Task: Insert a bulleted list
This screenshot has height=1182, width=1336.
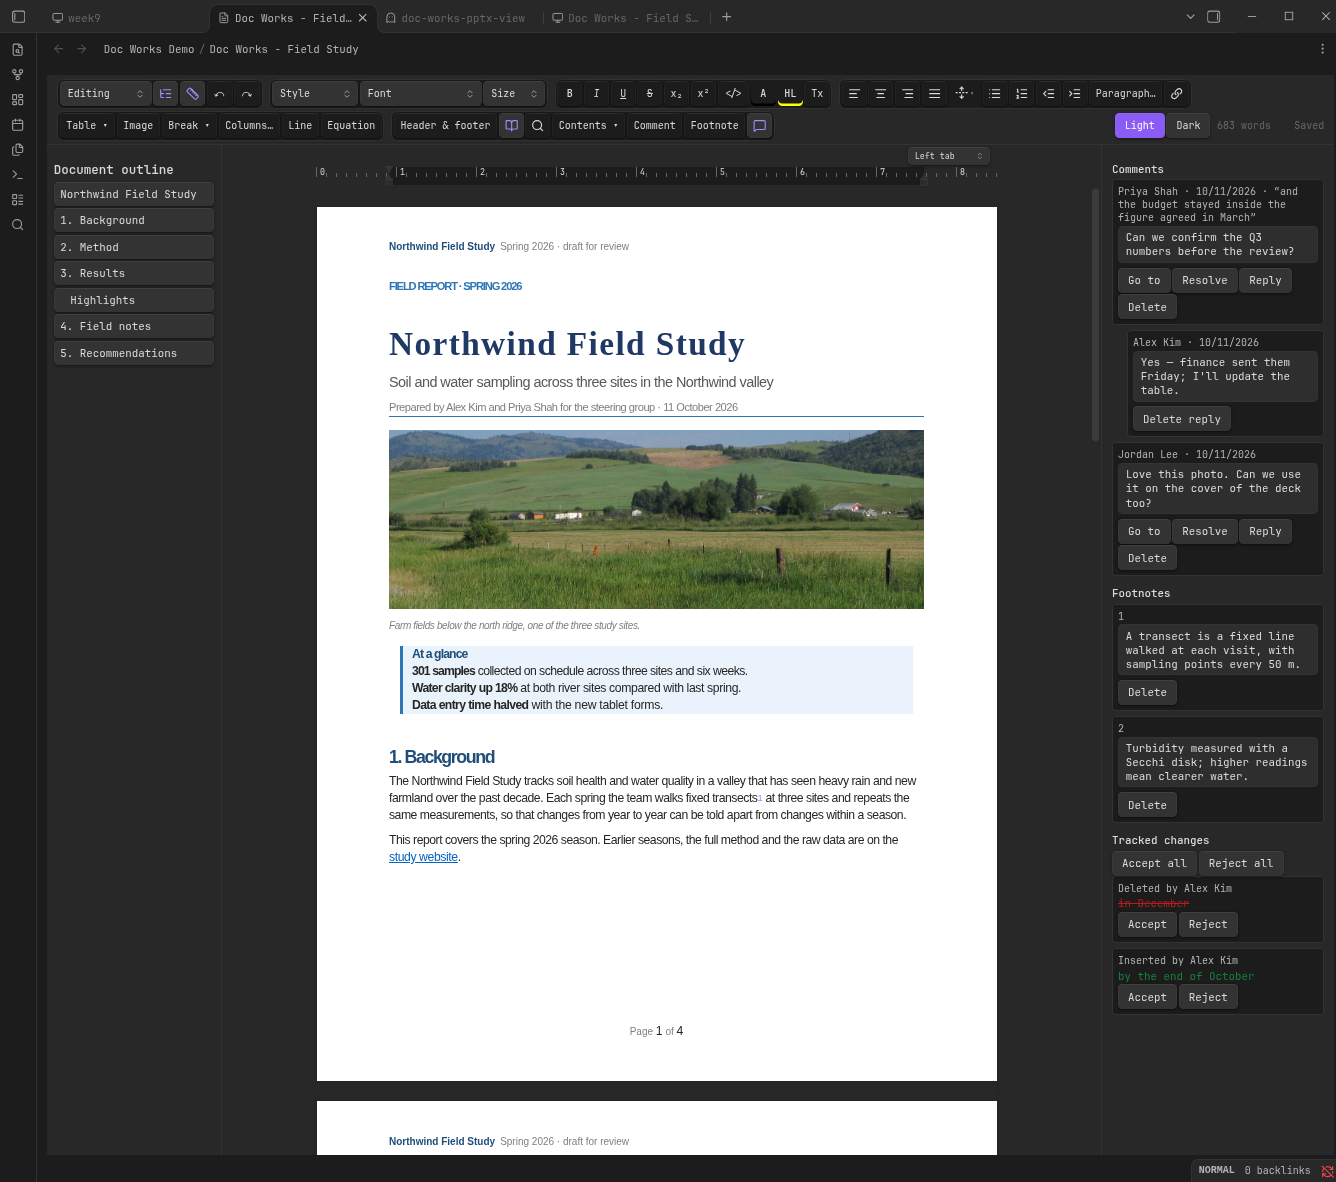Action: (995, 94)
